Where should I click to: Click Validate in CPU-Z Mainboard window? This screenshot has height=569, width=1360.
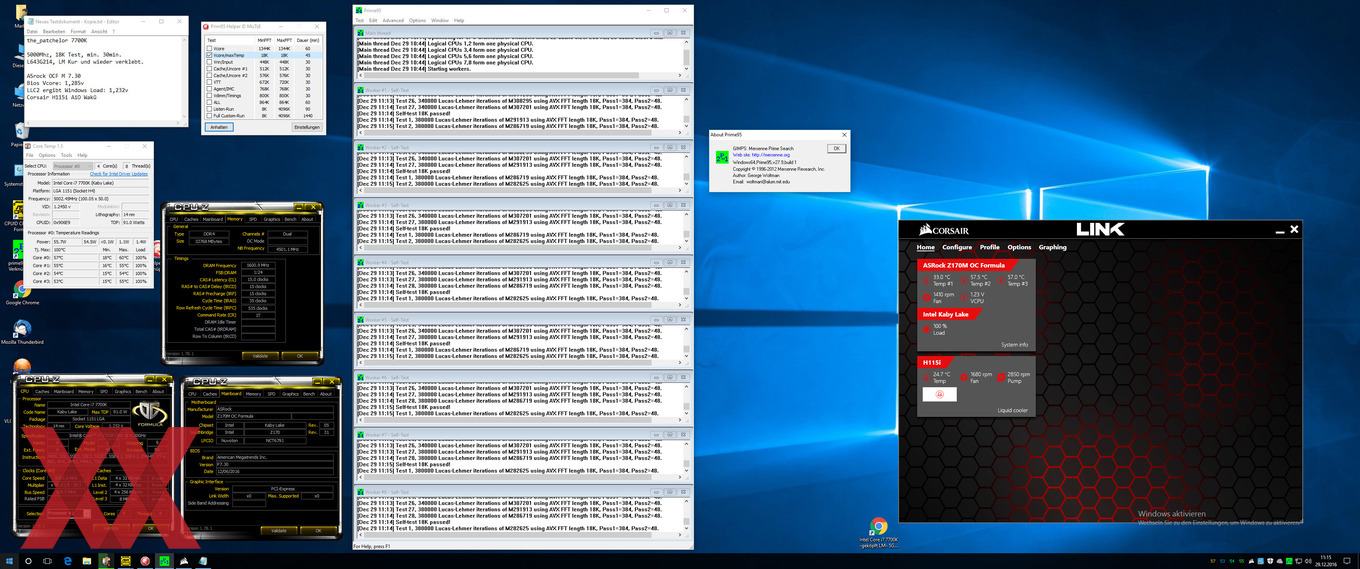pos(279,530)
